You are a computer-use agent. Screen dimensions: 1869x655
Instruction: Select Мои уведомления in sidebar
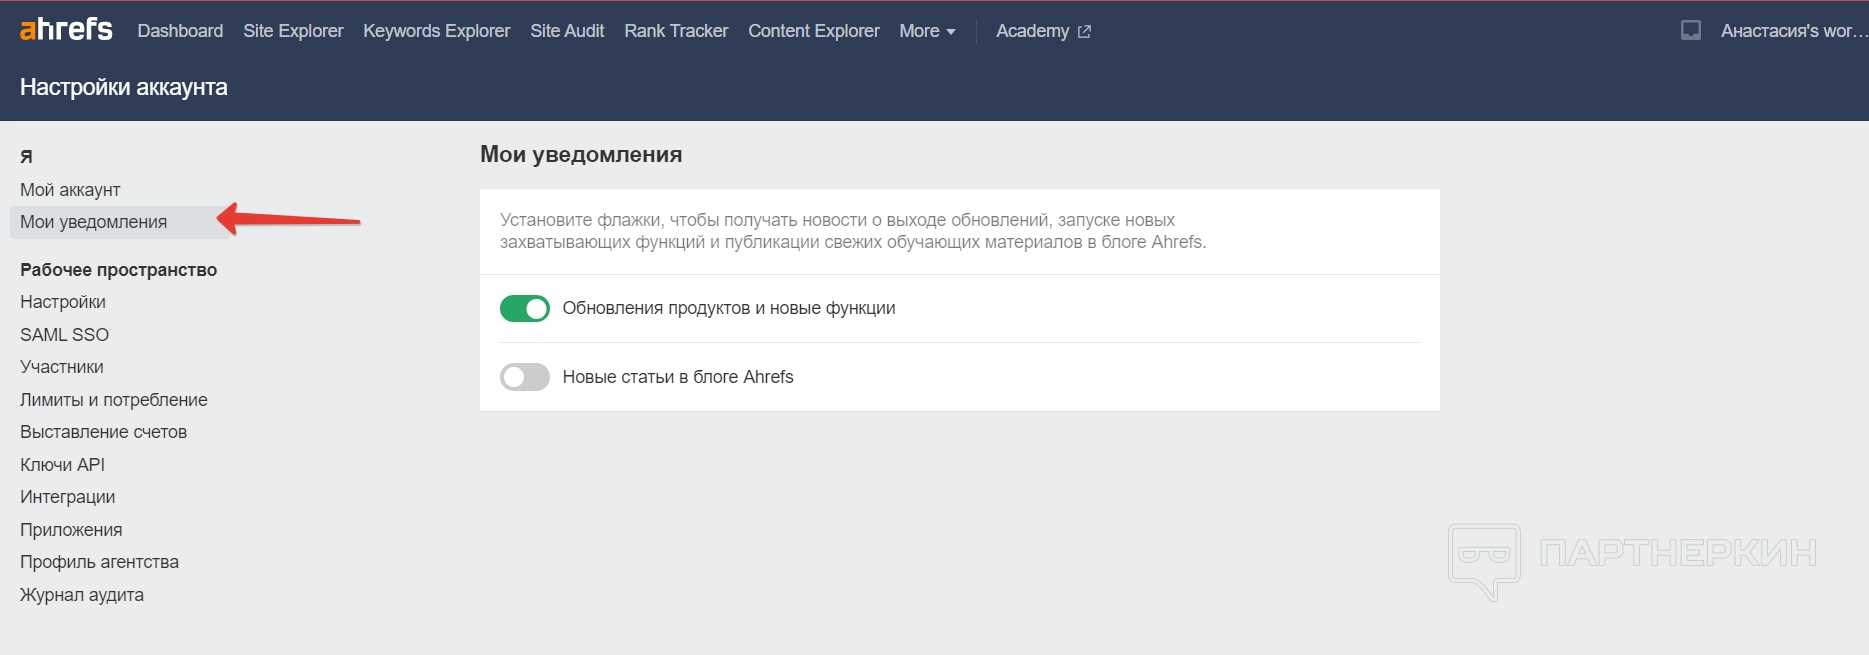(x=94, y=222)
